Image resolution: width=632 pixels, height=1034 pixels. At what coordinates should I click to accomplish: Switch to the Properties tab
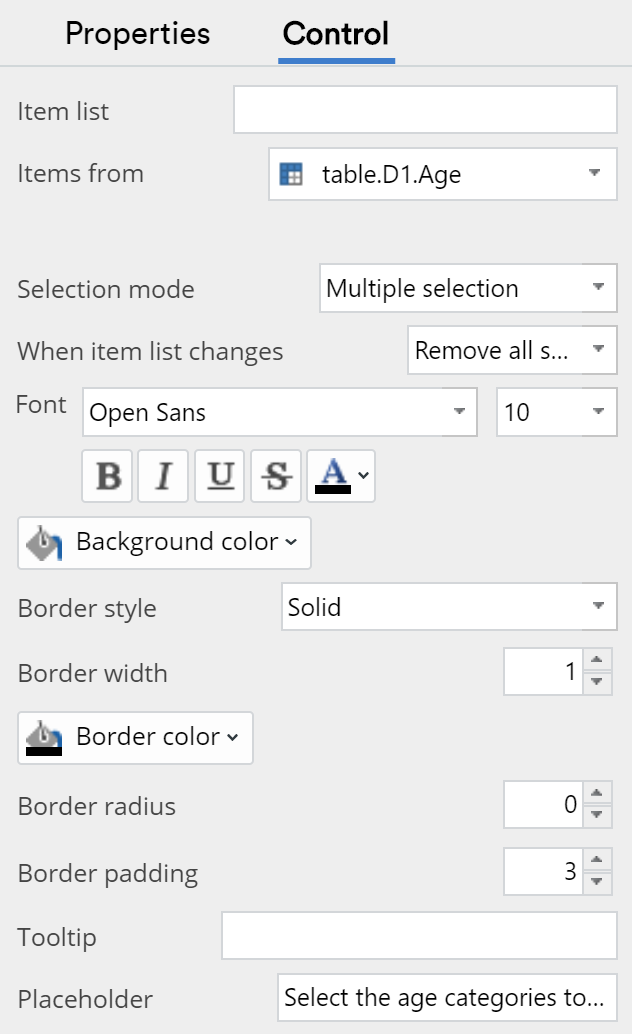[137, 33]
